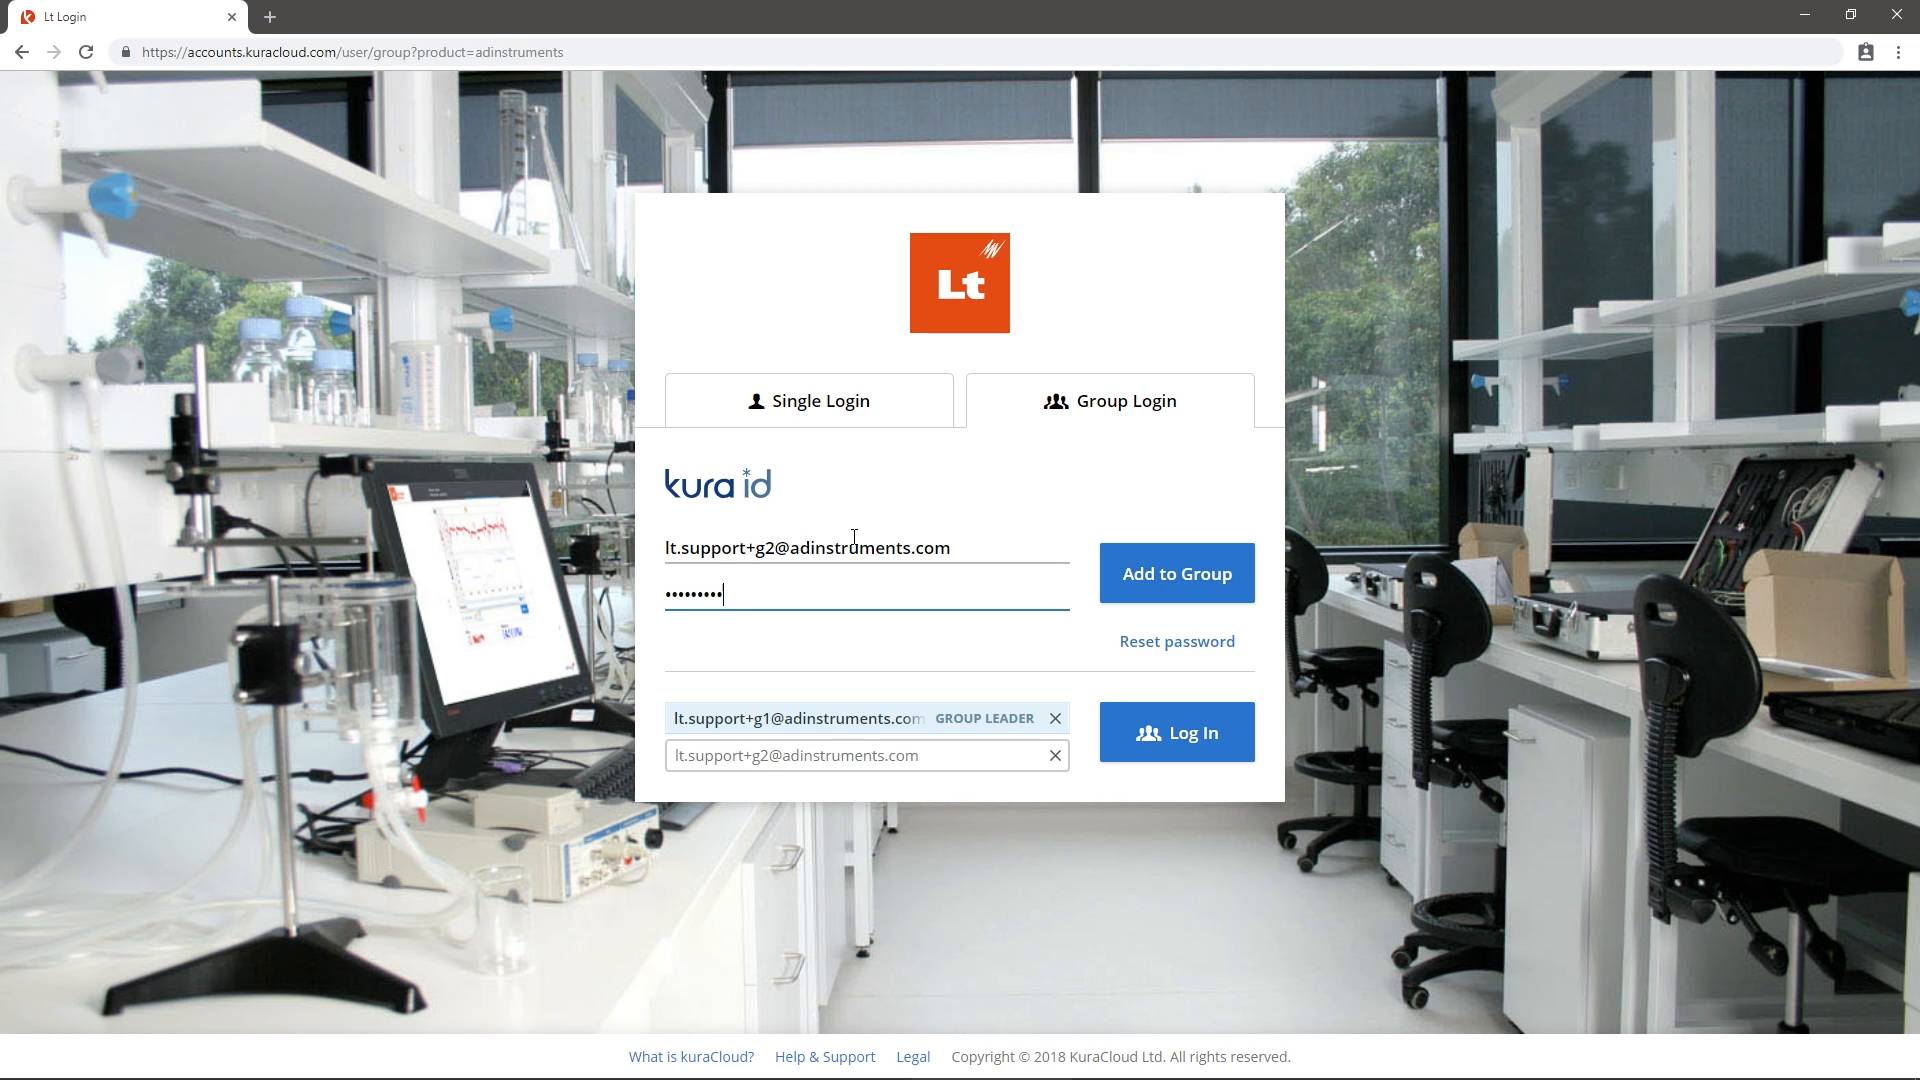Click the password input field
Viewport: 1920px width, 1080px height.
[866, 593]
